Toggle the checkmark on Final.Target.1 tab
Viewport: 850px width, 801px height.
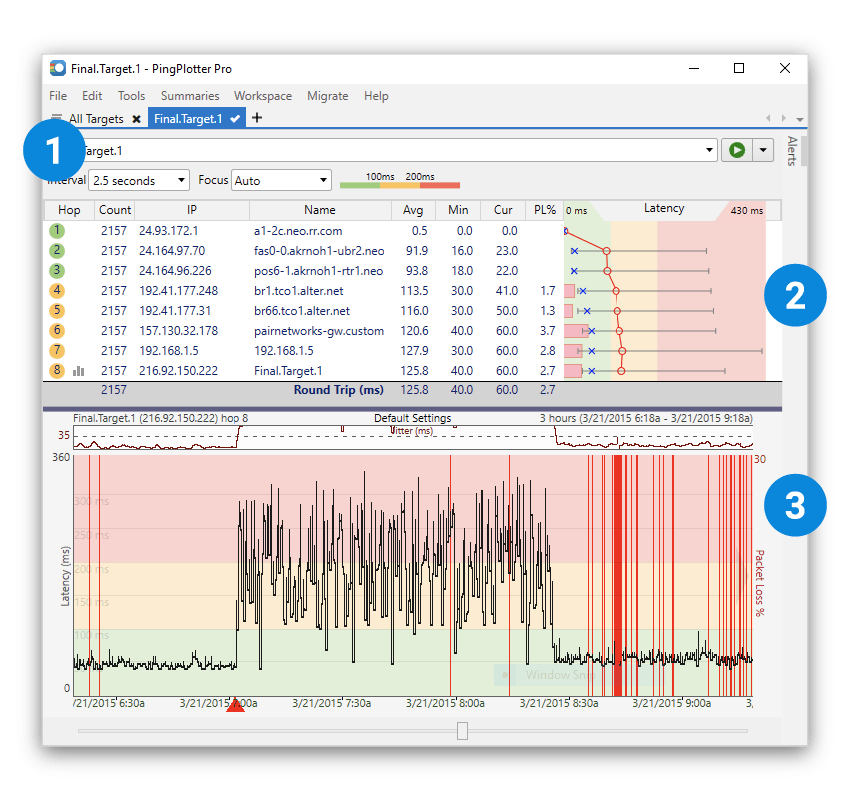233,117
